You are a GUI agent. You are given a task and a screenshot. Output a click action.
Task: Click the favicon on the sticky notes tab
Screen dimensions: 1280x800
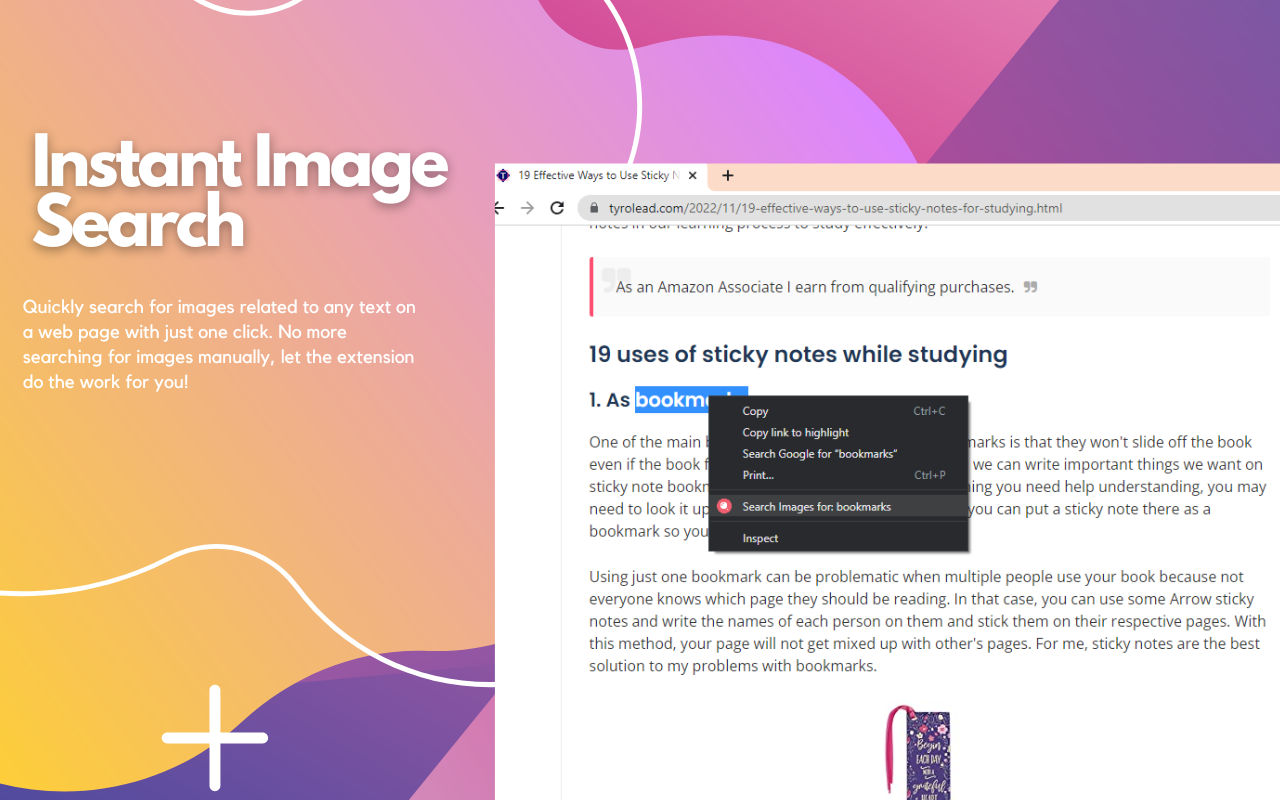pos(504,175)
